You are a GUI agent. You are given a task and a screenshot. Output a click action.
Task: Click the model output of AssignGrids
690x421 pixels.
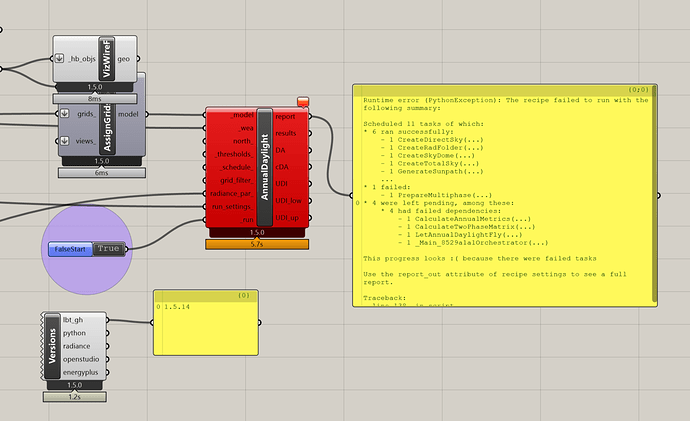[x=128, y=114]
